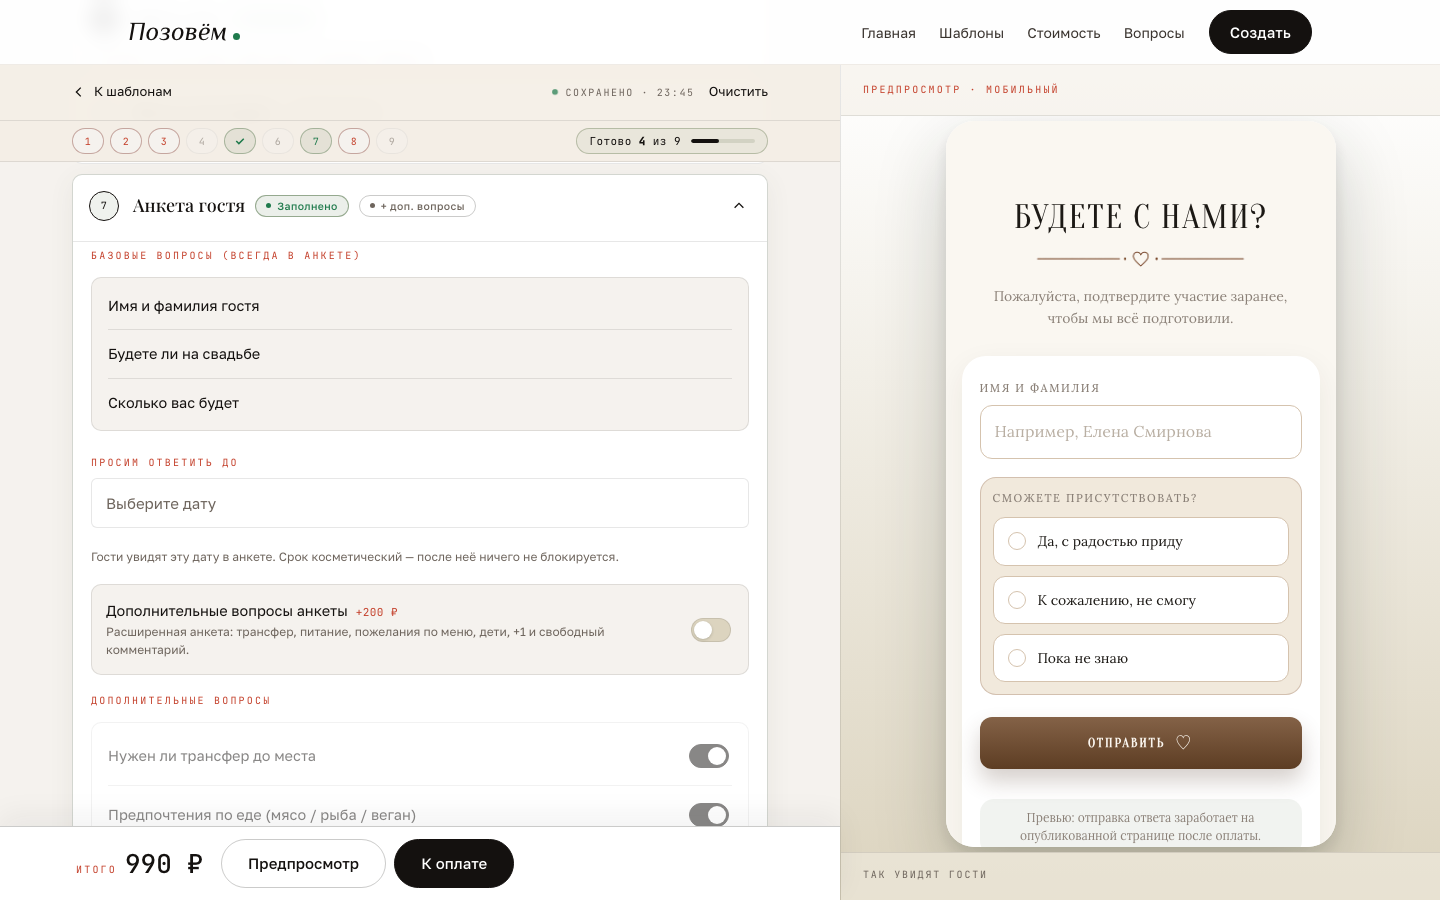Click the К оплате button

pyautogui.click(x=454, y=863)
